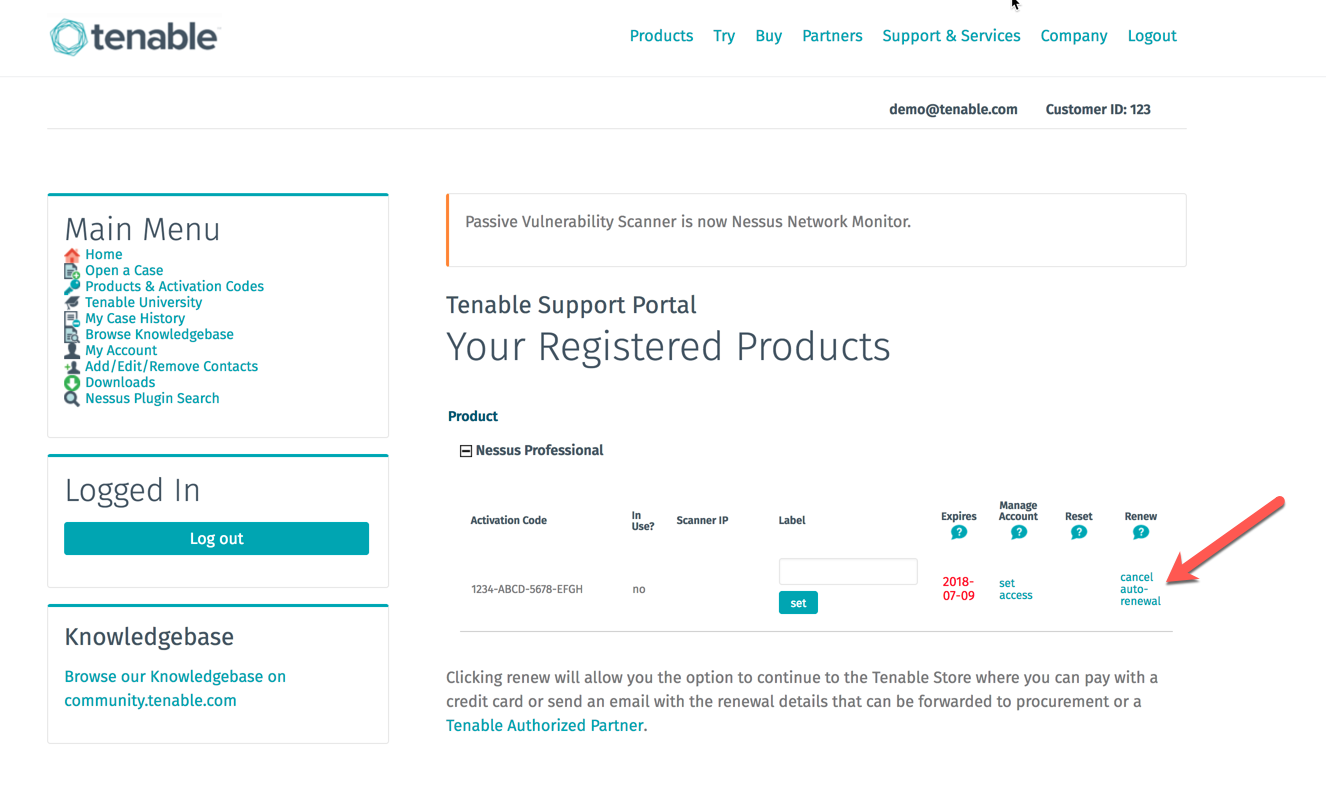Click the help icon under Reset column
The width and height of the screenshot is (1326, 789).
(x=1079, y=532)
